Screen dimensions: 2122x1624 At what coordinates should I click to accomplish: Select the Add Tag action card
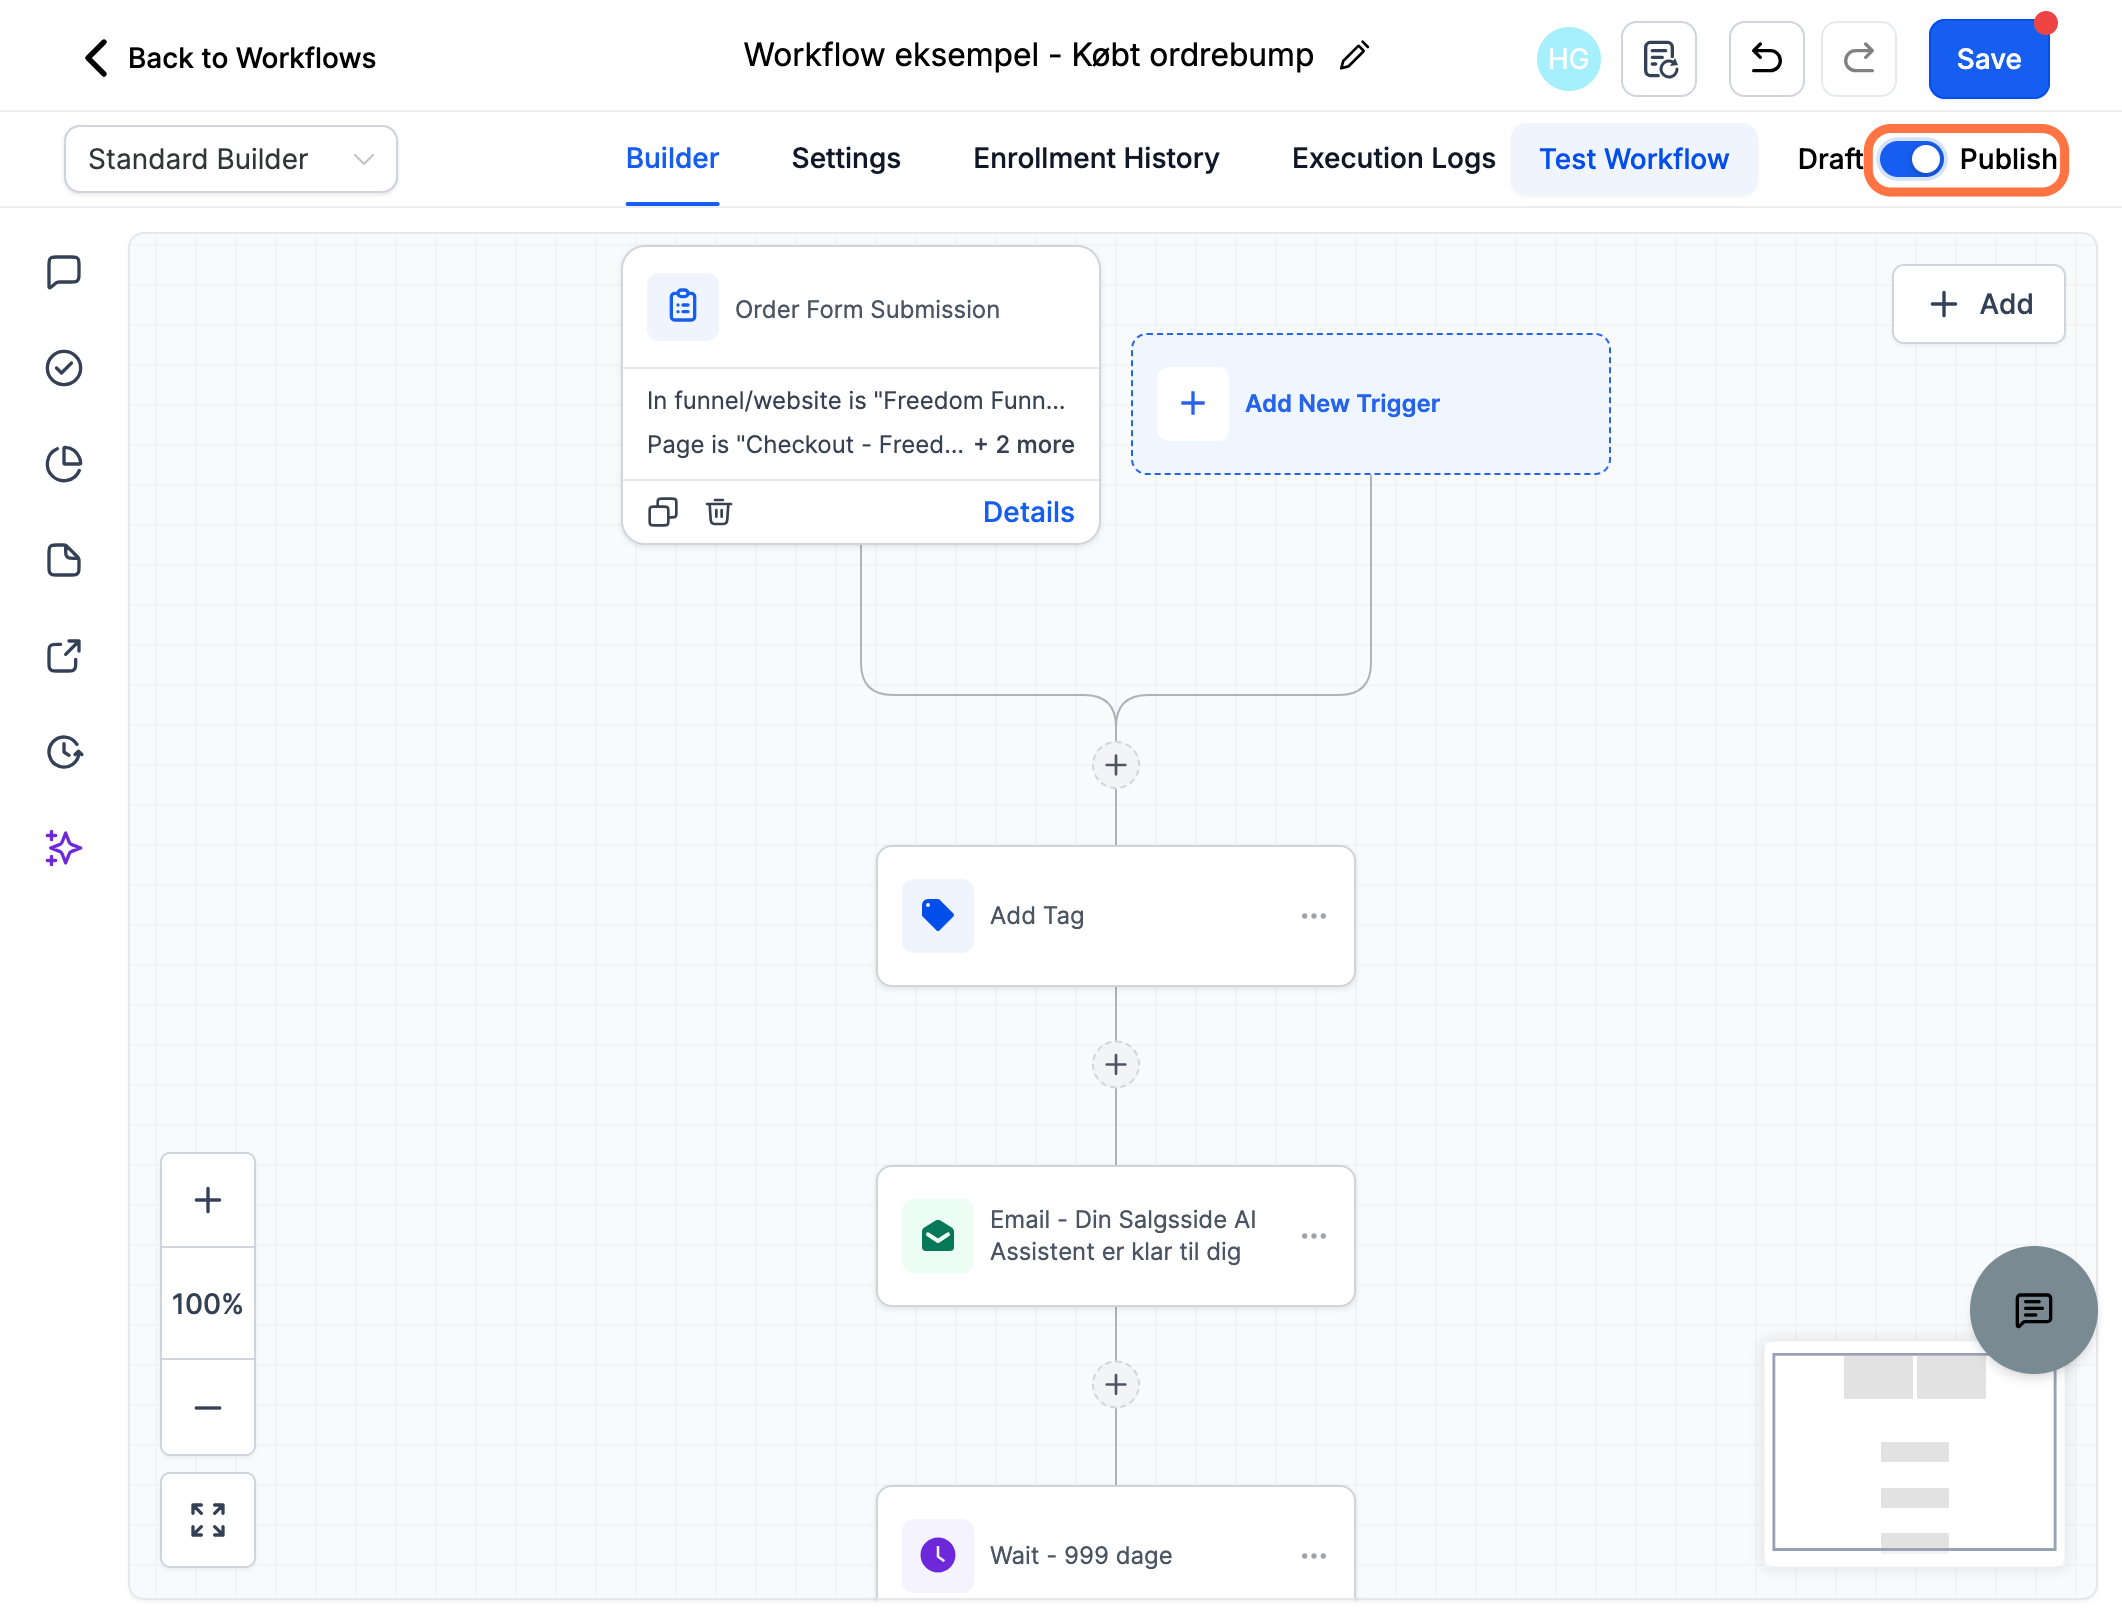(x=1116, y=916)
